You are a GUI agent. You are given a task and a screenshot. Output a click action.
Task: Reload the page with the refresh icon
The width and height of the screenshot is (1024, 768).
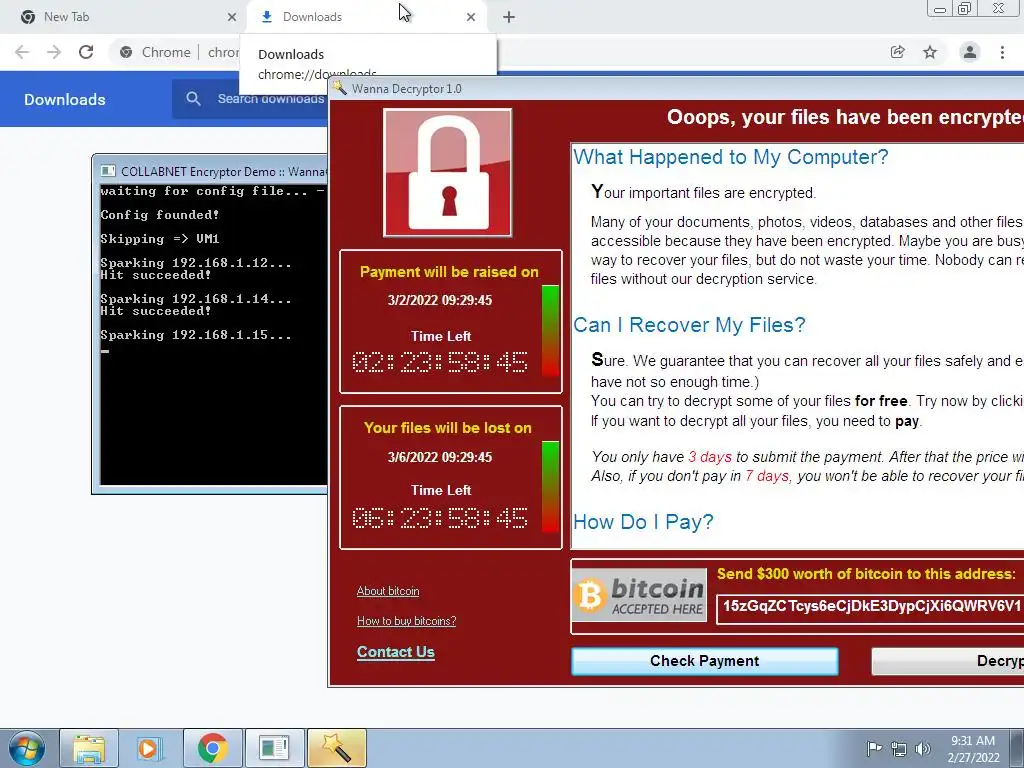[x=86, y=52]
